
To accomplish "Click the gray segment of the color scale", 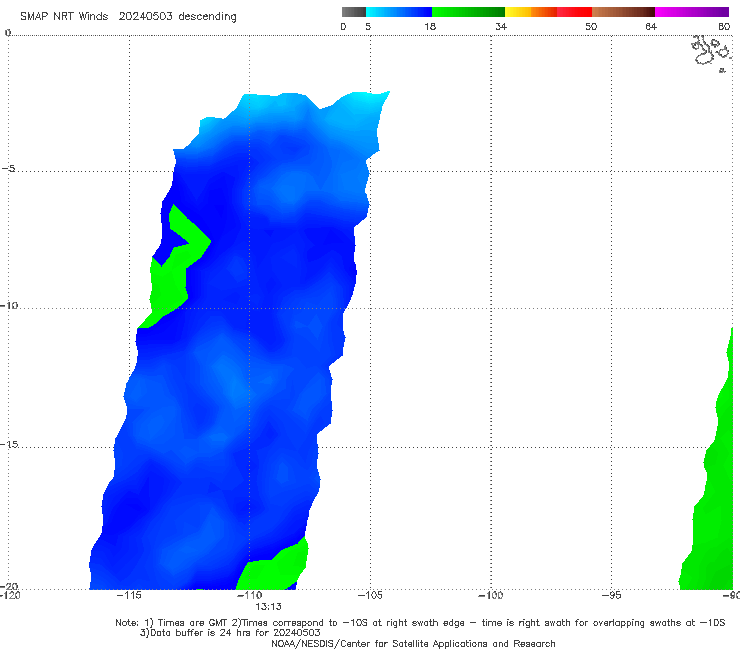I will 354,12.
